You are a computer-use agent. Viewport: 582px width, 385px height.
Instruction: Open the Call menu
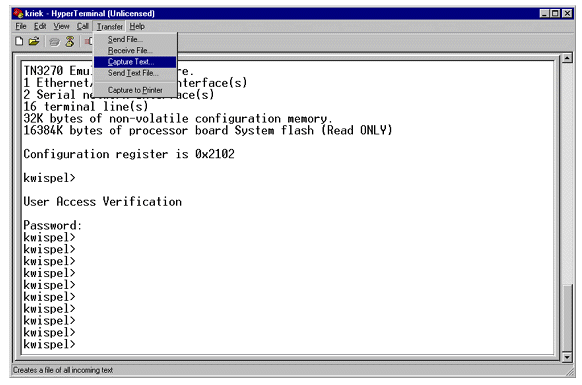coord(82,26)
